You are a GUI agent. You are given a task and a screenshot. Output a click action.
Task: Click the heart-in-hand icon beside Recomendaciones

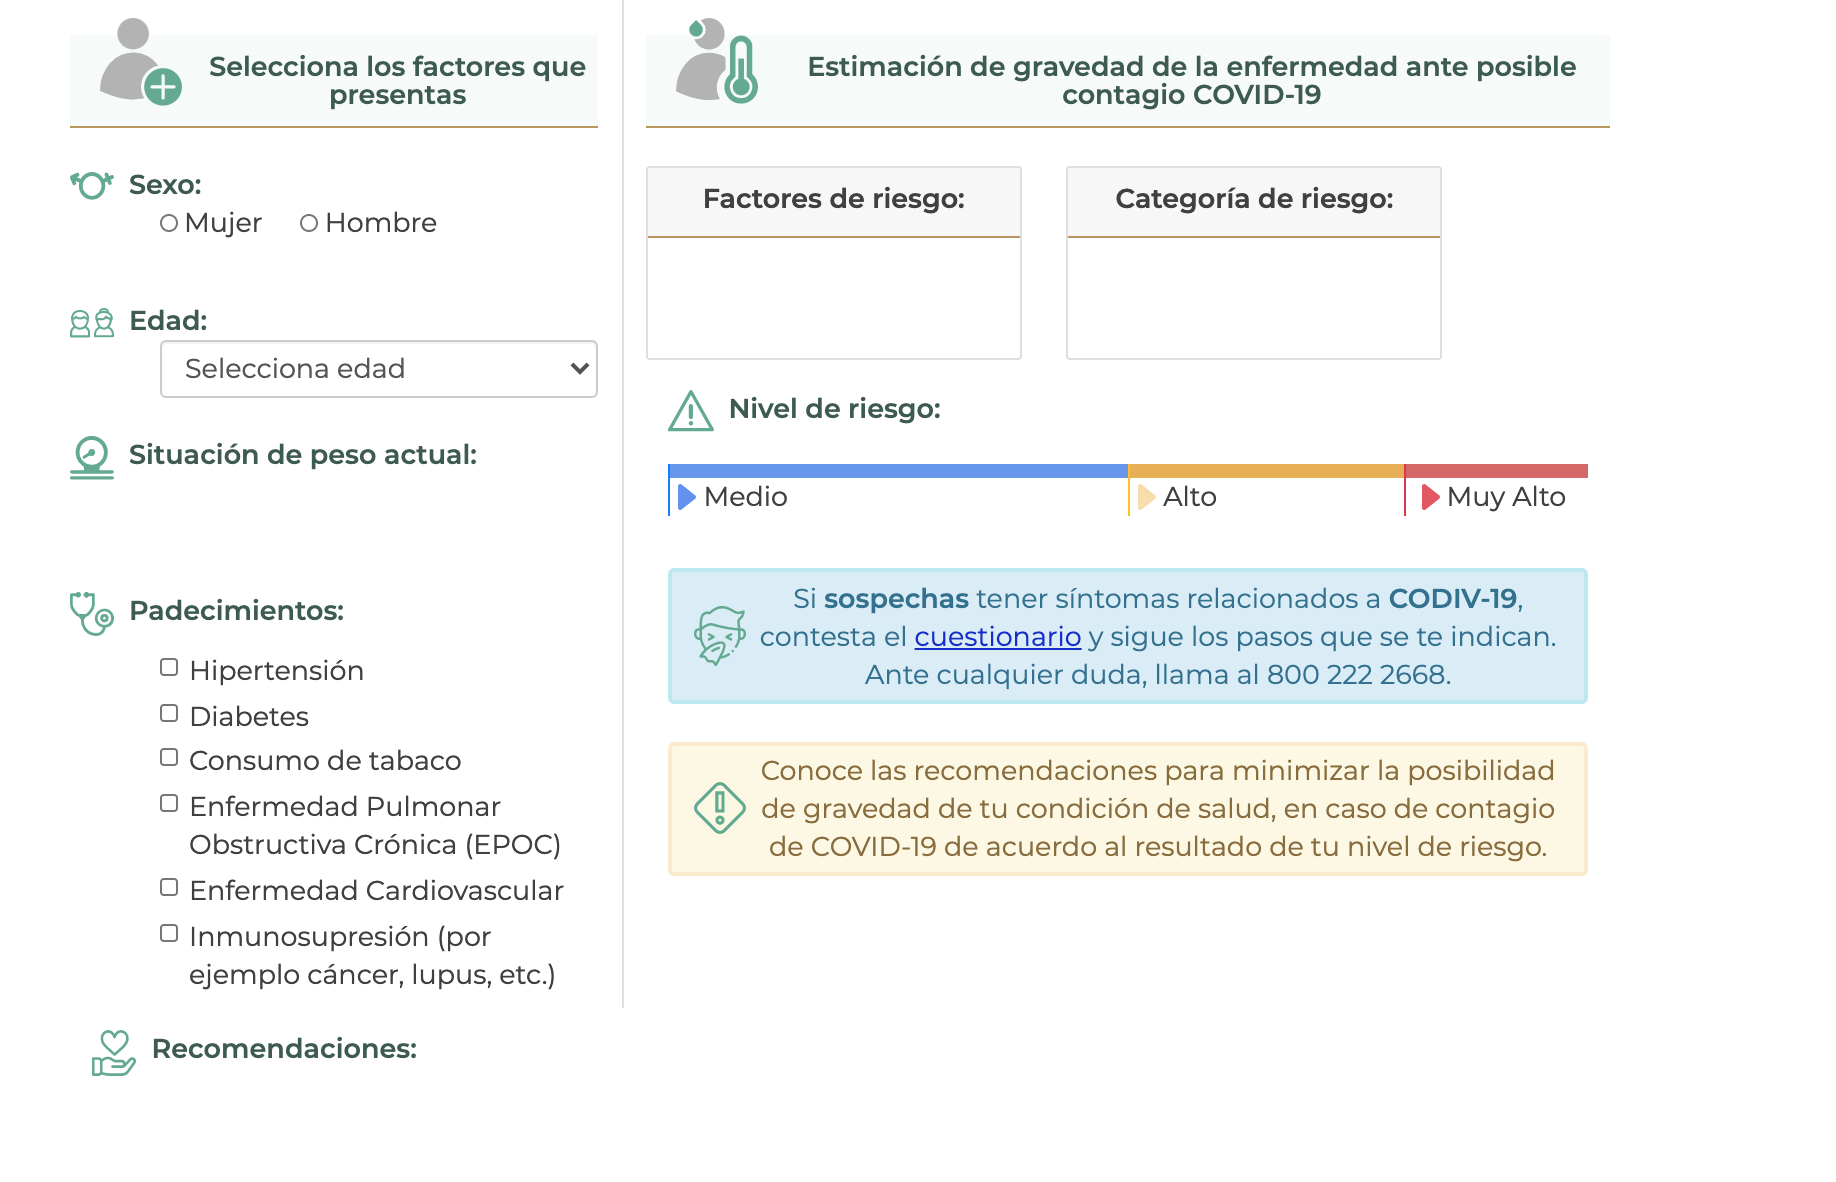pos(115,1049)
